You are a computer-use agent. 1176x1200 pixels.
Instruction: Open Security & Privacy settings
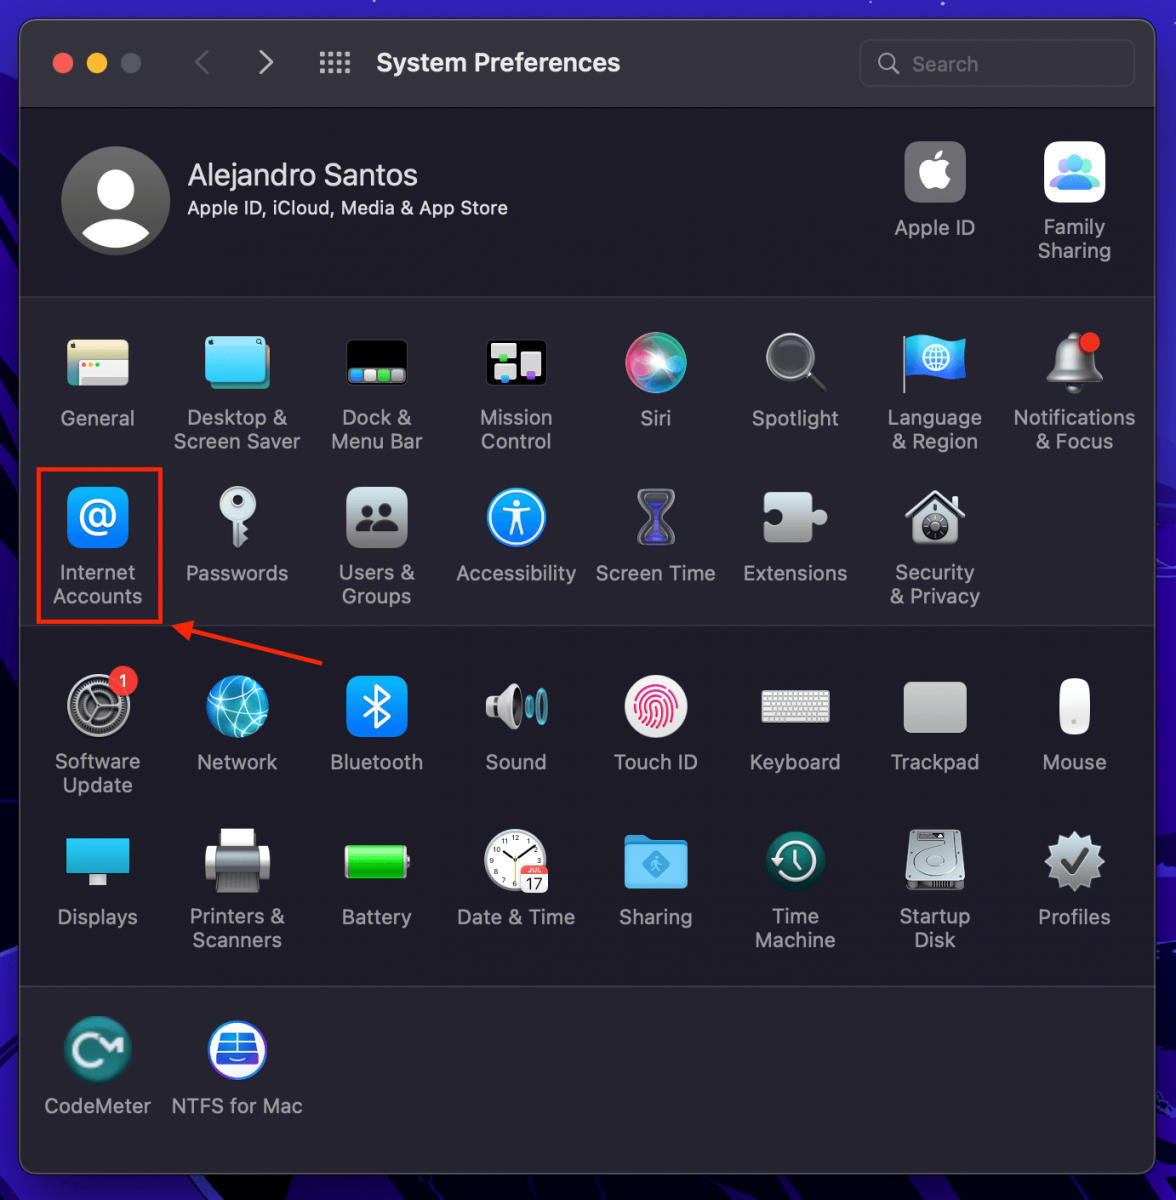934,517
